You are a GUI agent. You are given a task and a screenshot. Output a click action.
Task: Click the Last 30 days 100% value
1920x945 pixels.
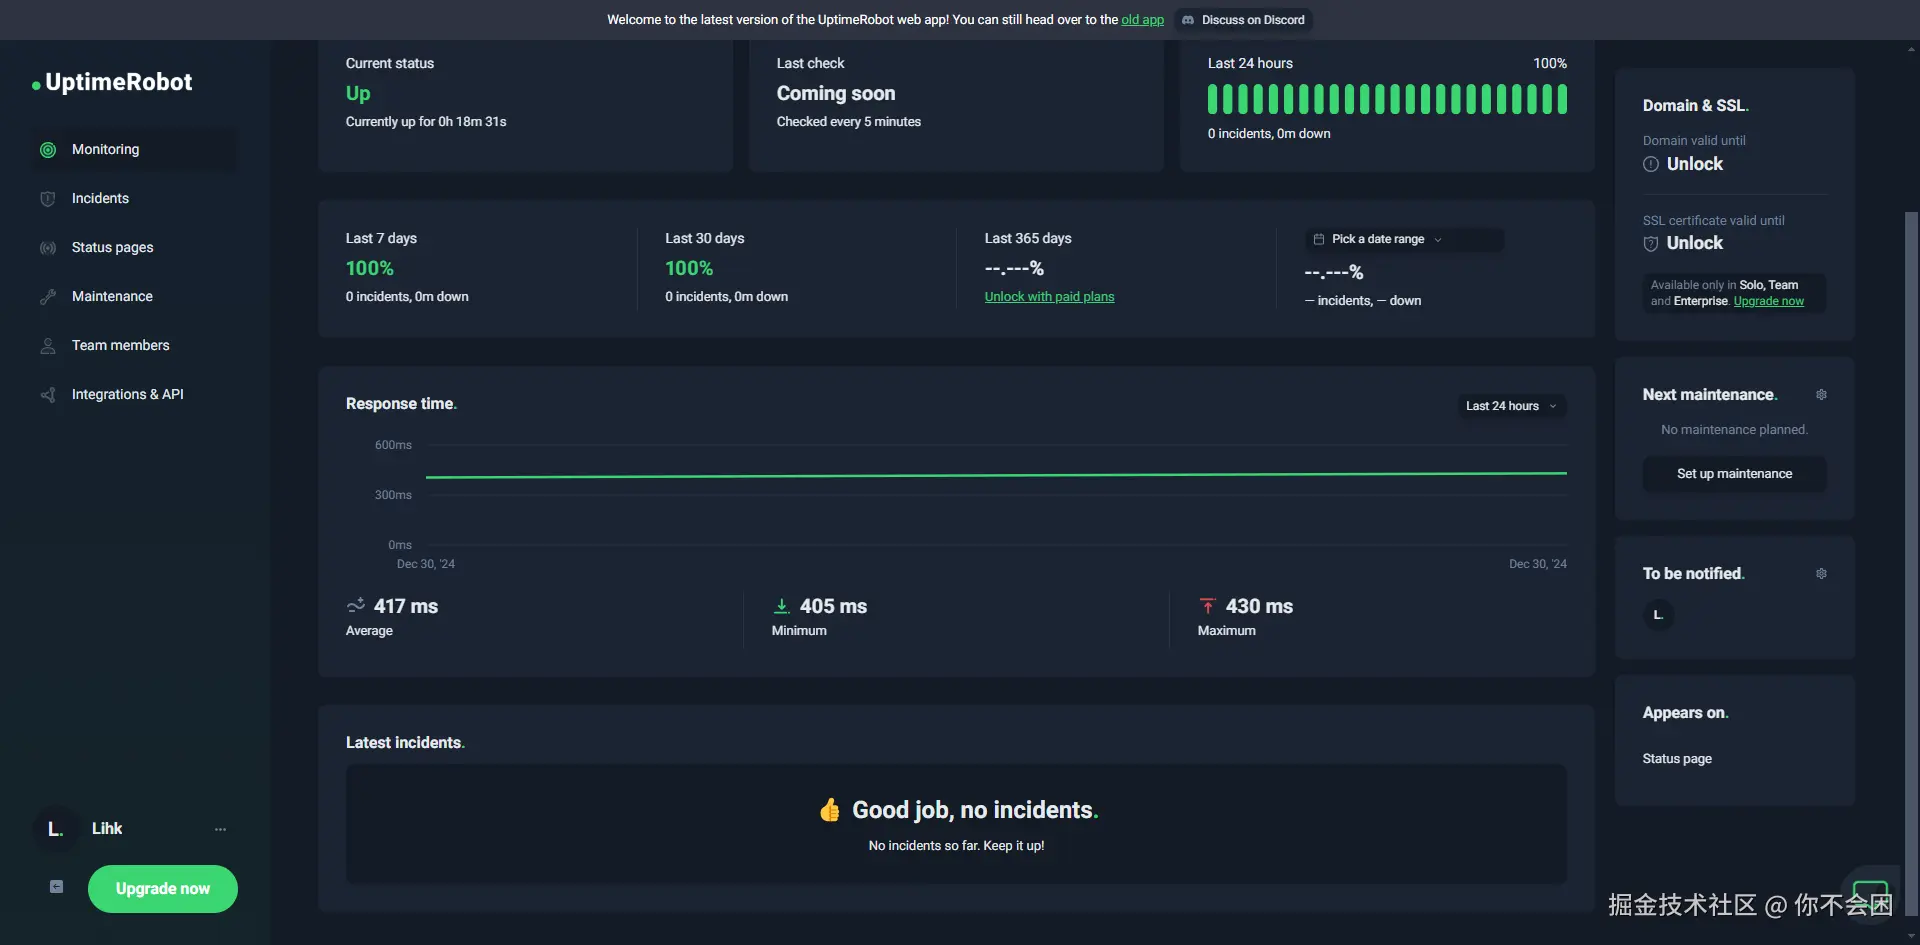tap(689, 268)
